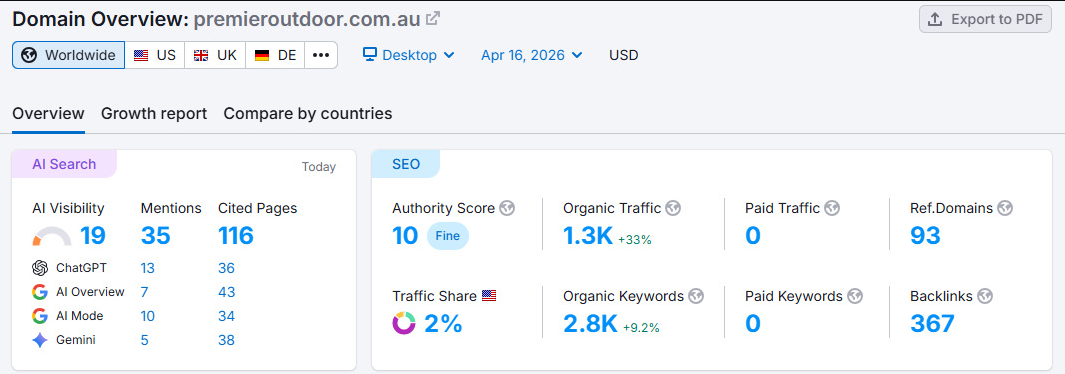The width and height of the screenshot is (1065, 374).
Task: Open the Apr 16, 2026 date dropdown
Action: click(x=531, y=55)
